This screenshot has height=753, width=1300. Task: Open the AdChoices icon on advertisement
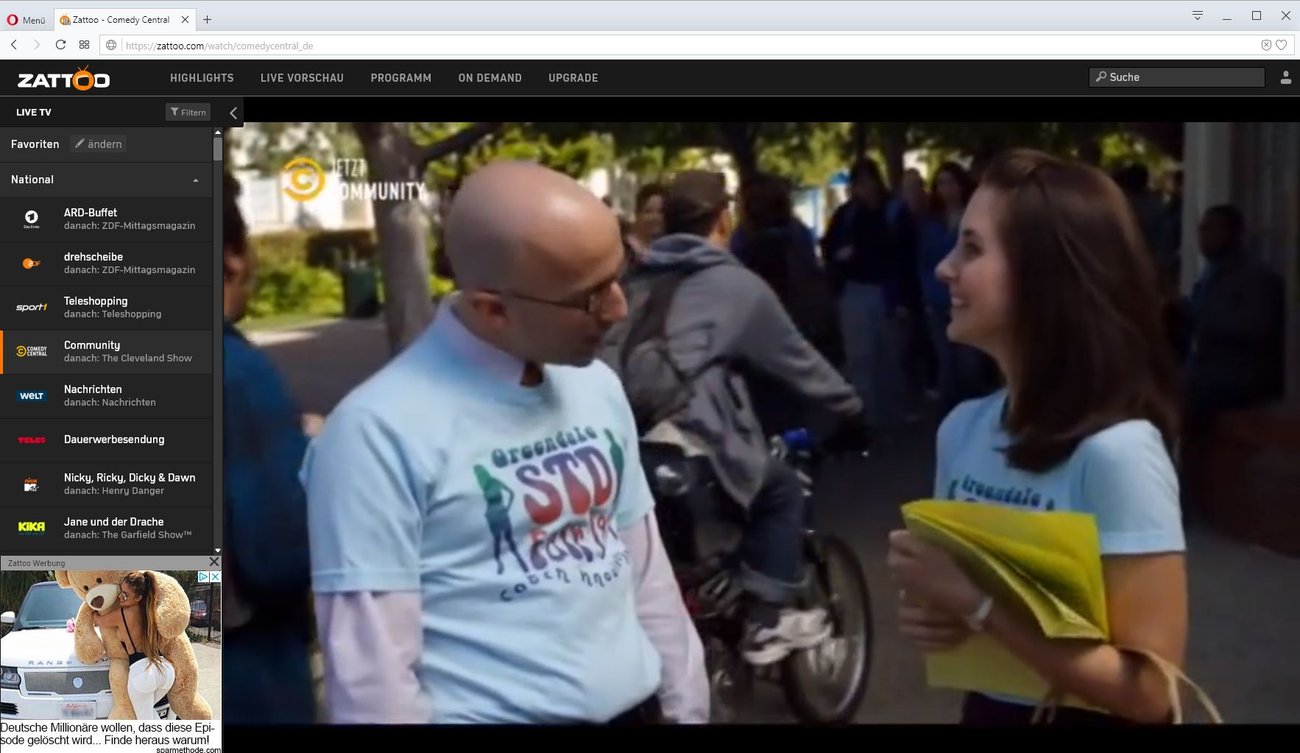pyautogui.click(x=203, y=577)
